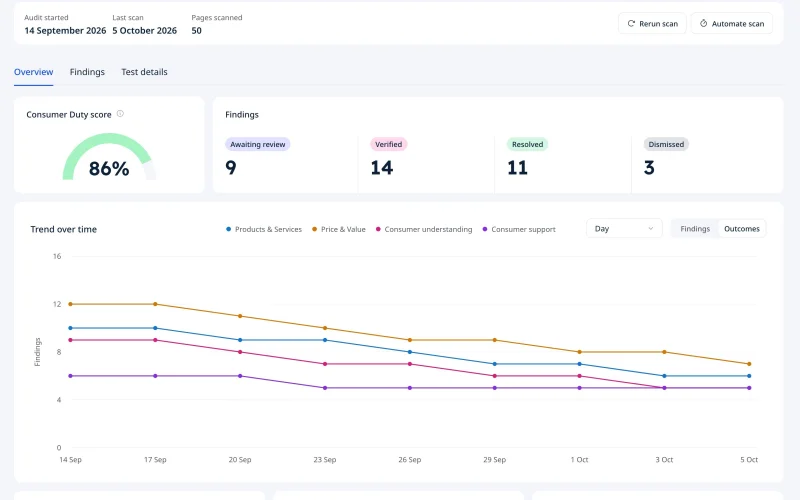
Task: Click the Pages scanned value 50
Action: 196,31
